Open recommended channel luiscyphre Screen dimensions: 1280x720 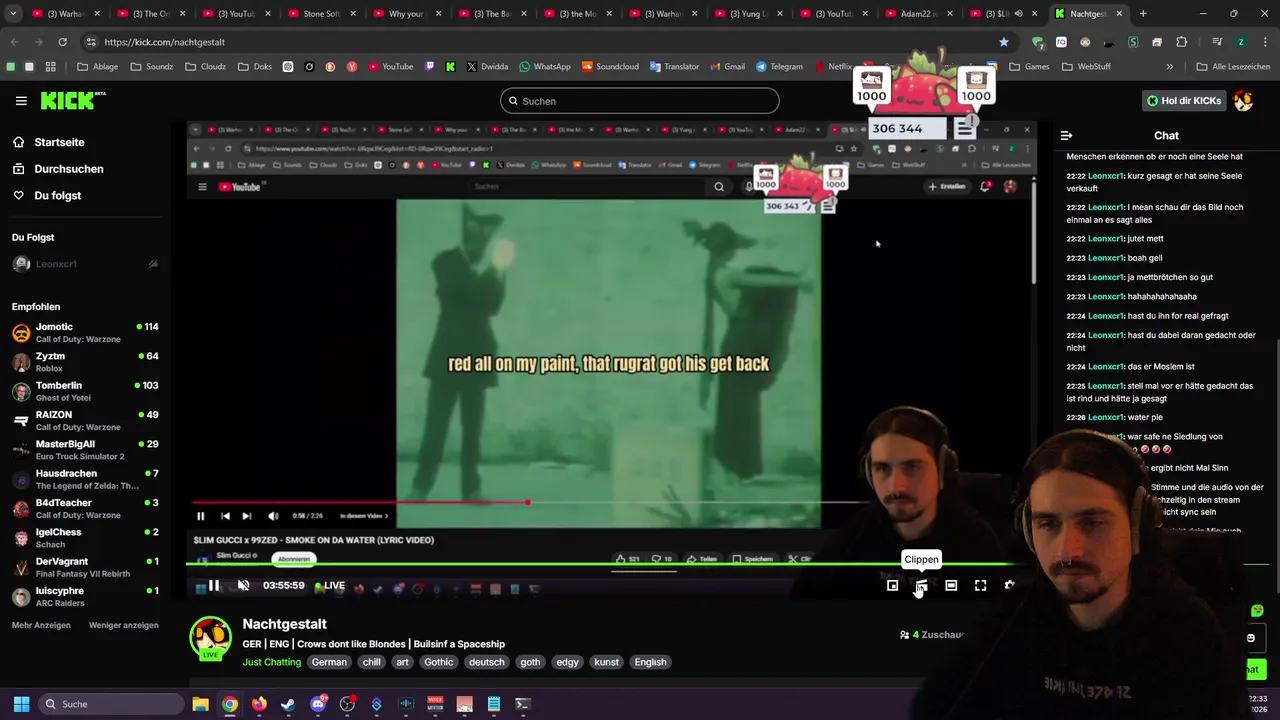[x=85, y=597]
